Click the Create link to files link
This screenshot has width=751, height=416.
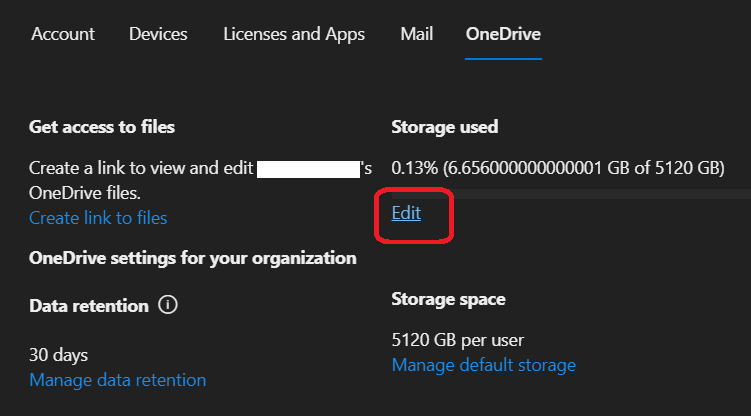pos(98,218)
